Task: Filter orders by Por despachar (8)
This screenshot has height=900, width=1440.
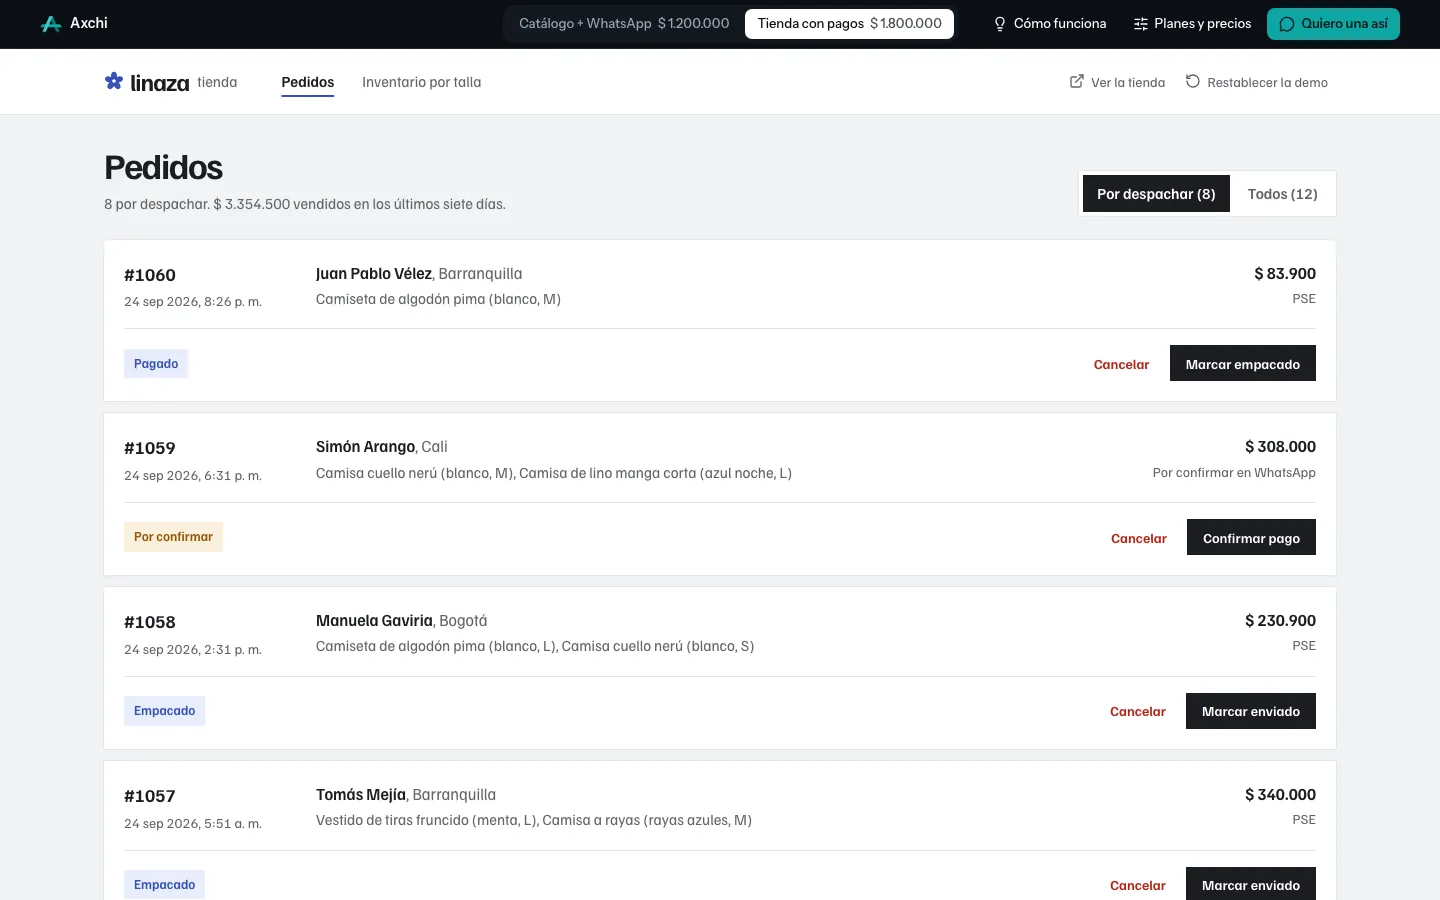Action: pyautogui.click(x=1156, y=194)
